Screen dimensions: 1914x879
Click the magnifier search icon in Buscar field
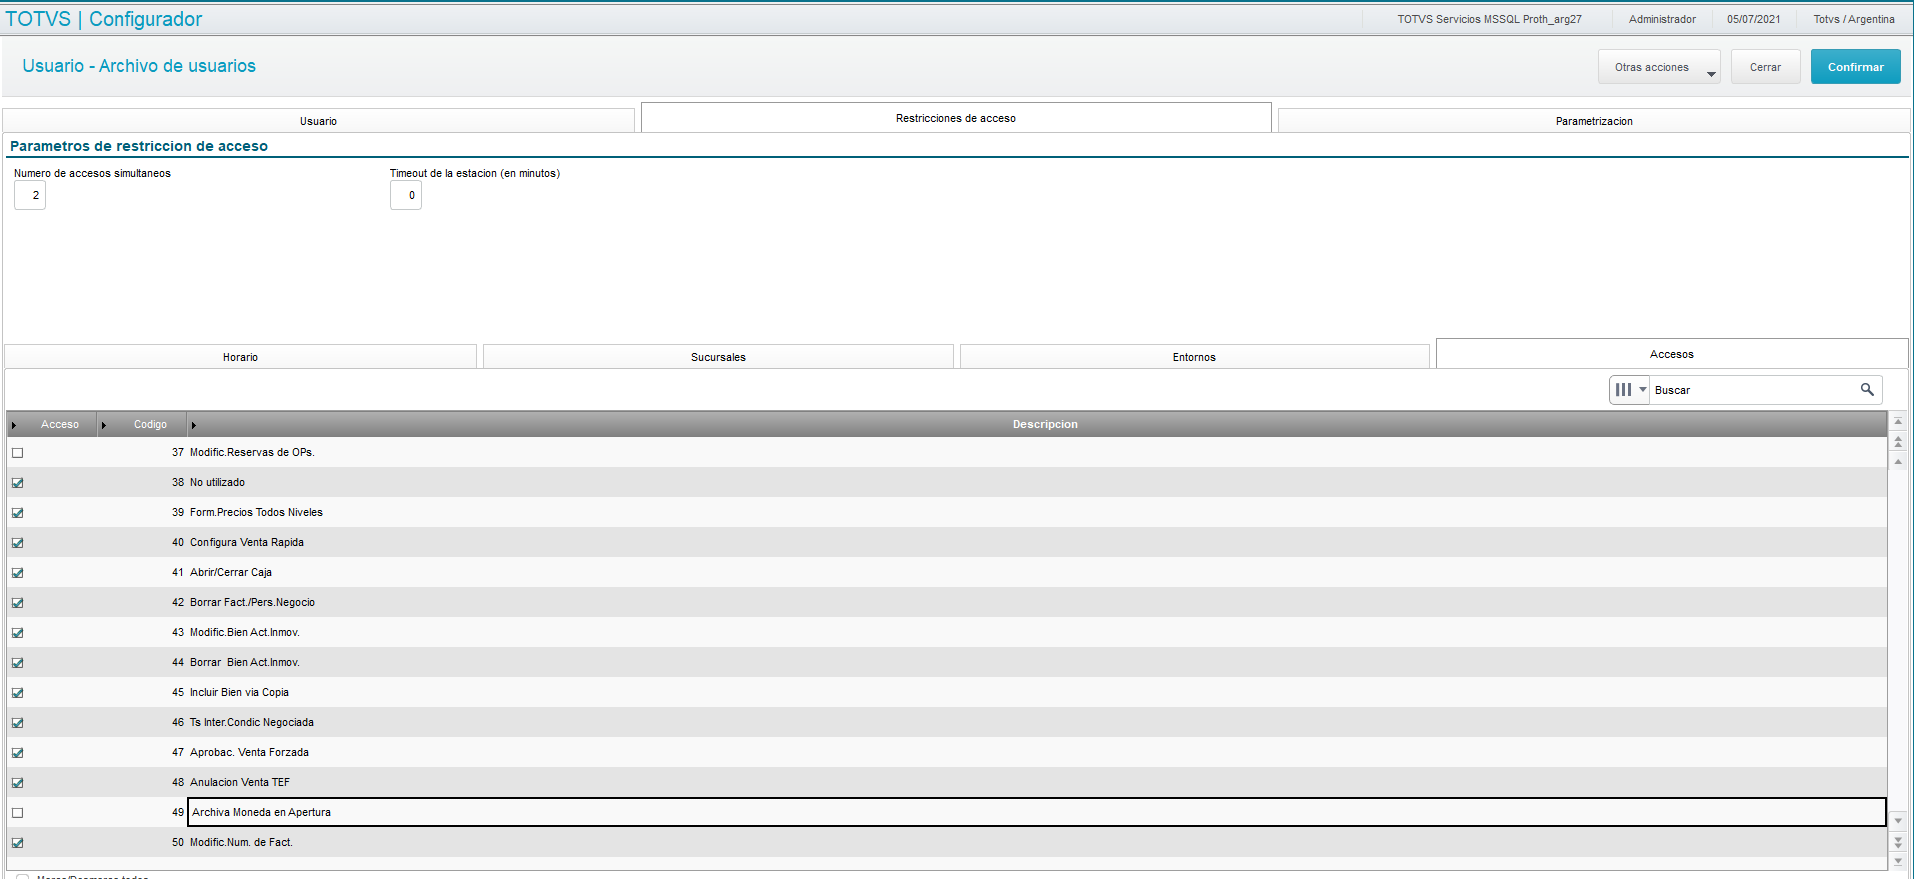tap(1867, 390)
